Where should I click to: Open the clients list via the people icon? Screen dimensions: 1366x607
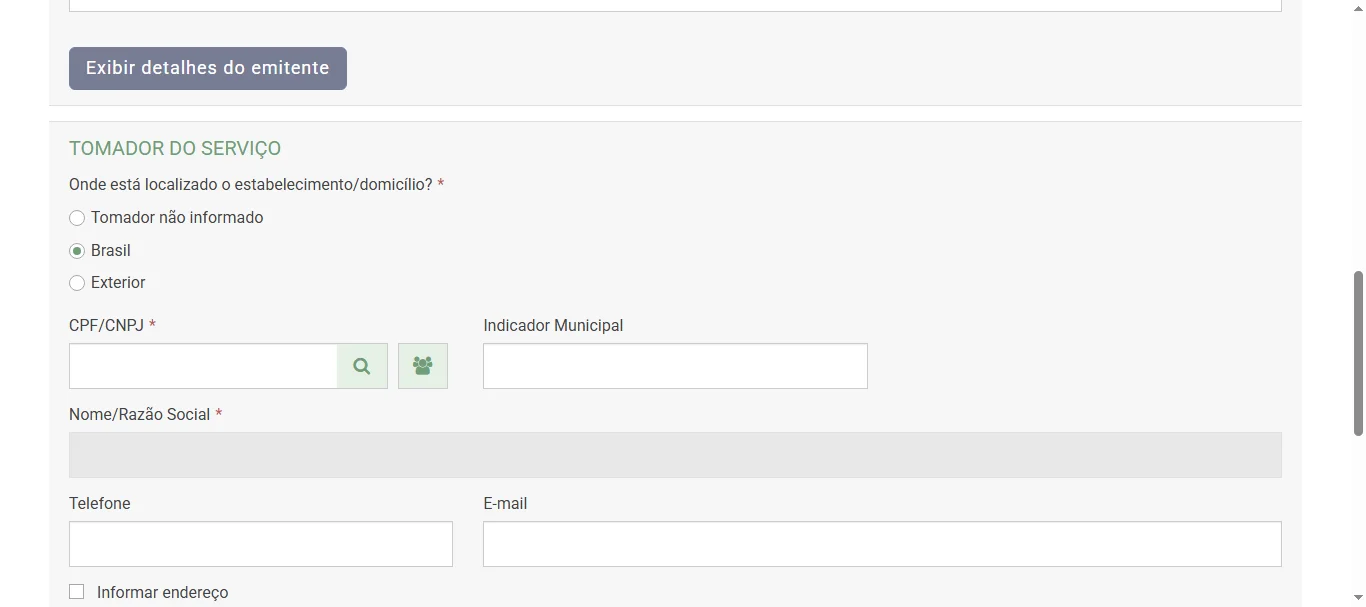(422, 365)
